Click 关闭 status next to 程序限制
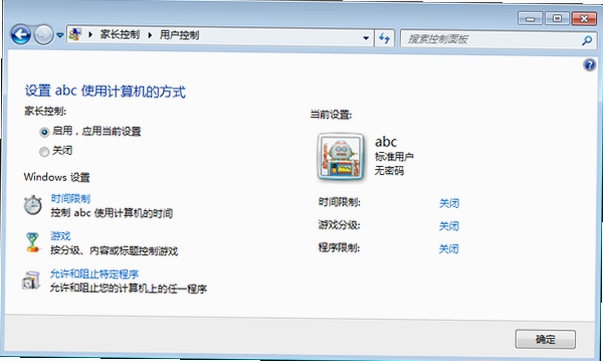The width and height of the screenshot is (603, 361). 449,249
